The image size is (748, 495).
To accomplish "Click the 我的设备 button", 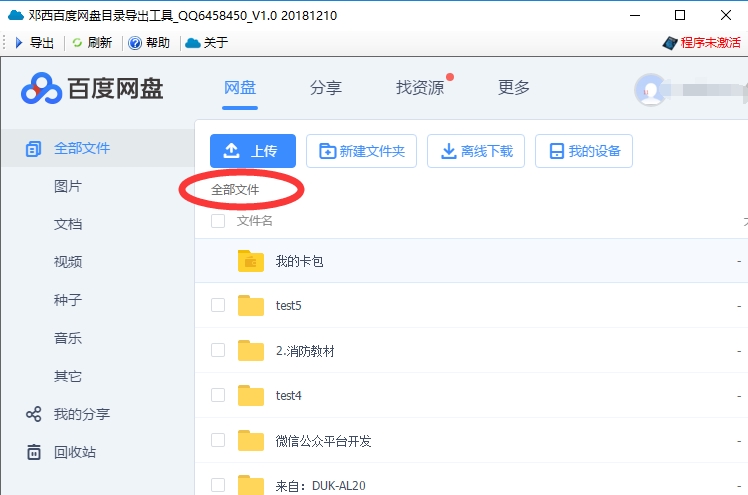I will [x=584, y=151].
